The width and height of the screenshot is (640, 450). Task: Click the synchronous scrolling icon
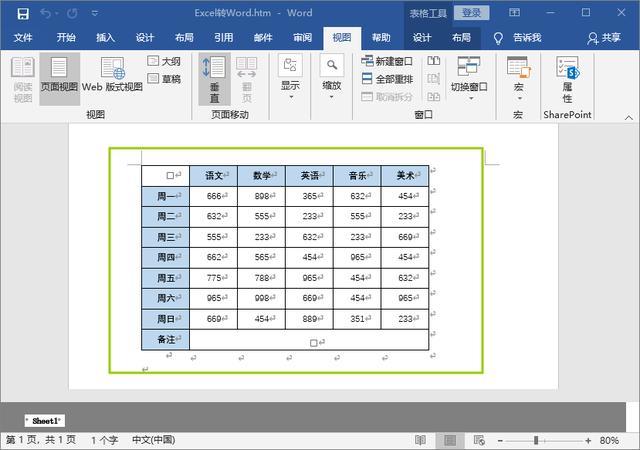click(x=433, y=78)
